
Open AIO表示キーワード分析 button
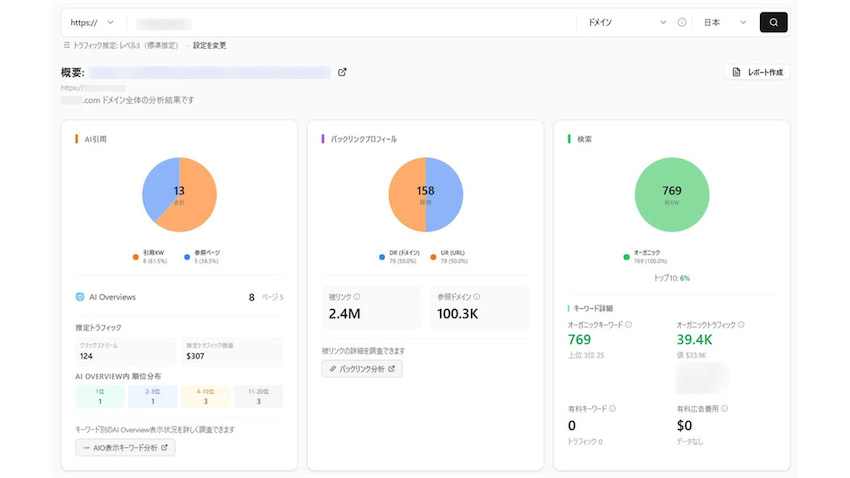point(125,447)
